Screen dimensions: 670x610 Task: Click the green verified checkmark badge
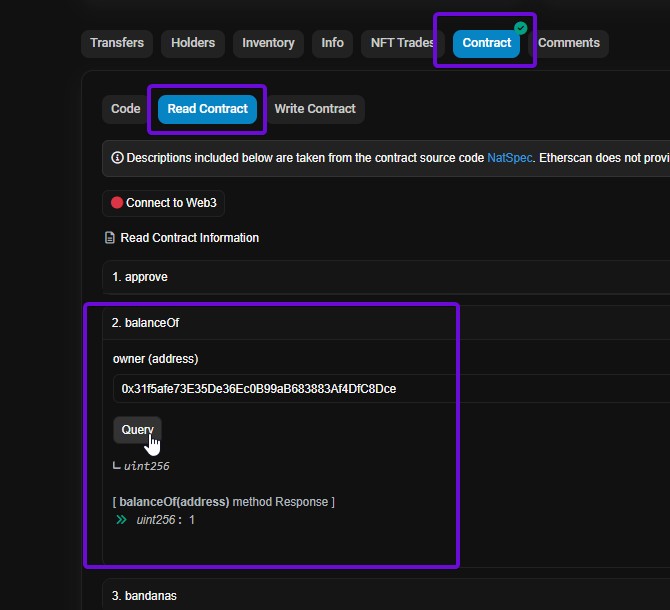click(x=520, y=28)
